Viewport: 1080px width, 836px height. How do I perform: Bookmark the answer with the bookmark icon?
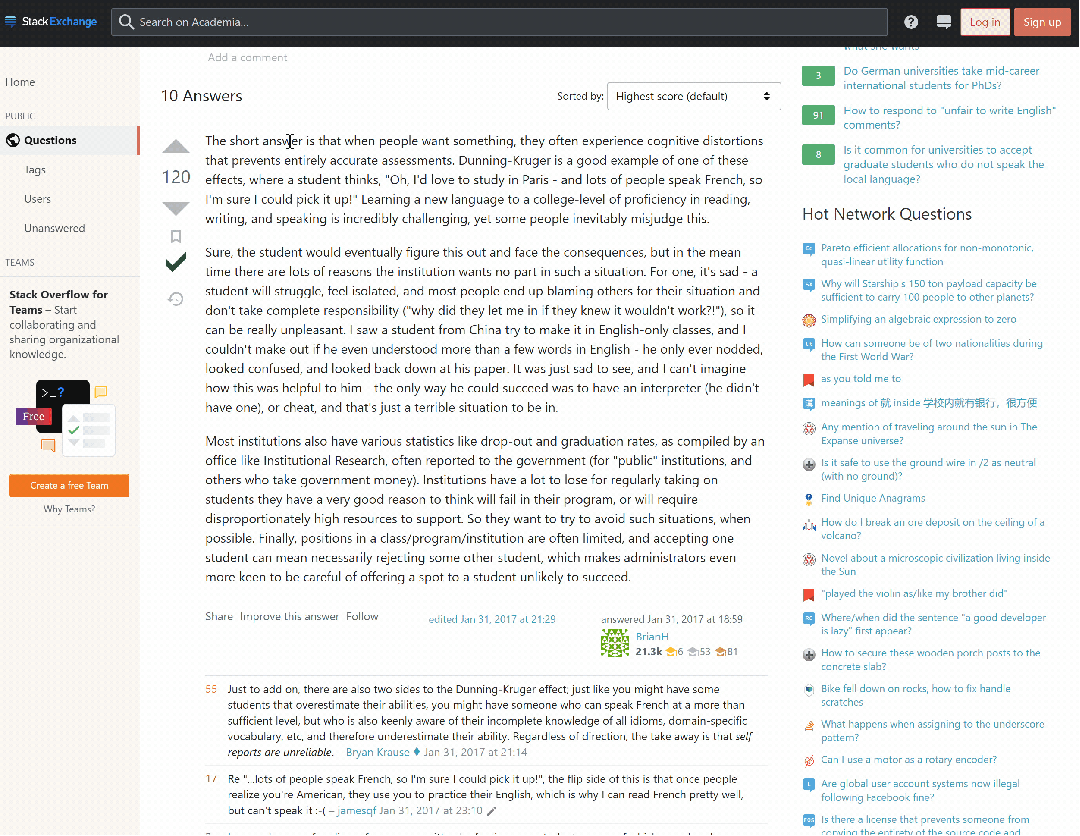coord(176,237)
